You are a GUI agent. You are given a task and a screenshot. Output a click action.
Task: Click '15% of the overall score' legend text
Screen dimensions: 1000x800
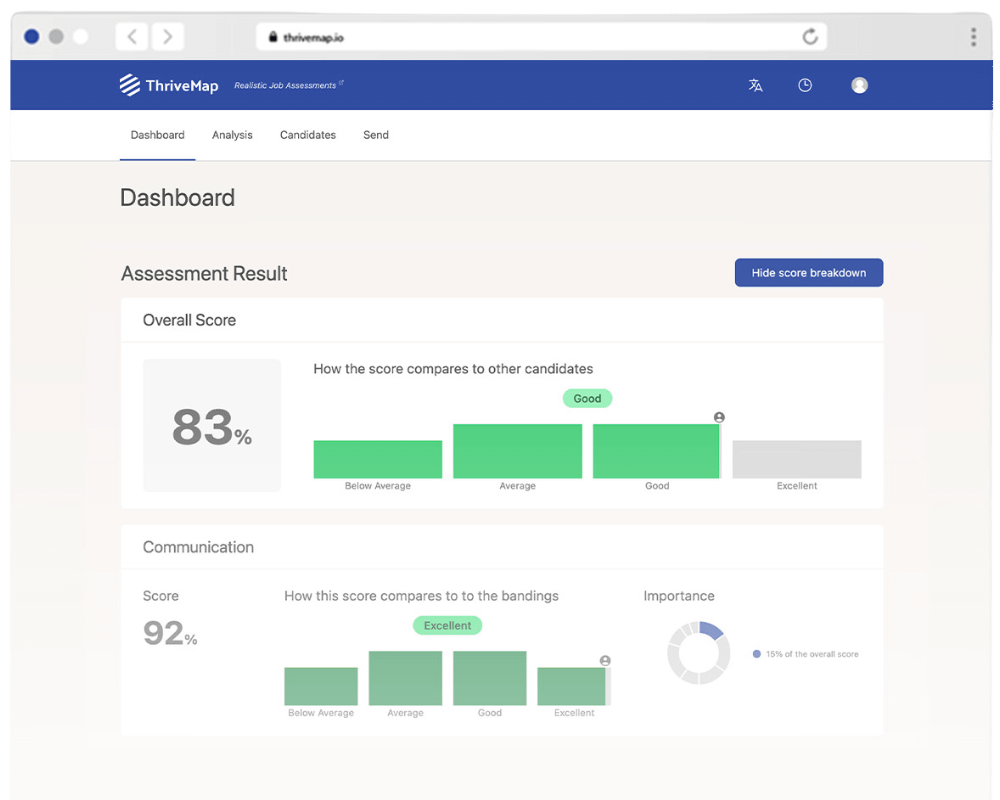point(812,654)
